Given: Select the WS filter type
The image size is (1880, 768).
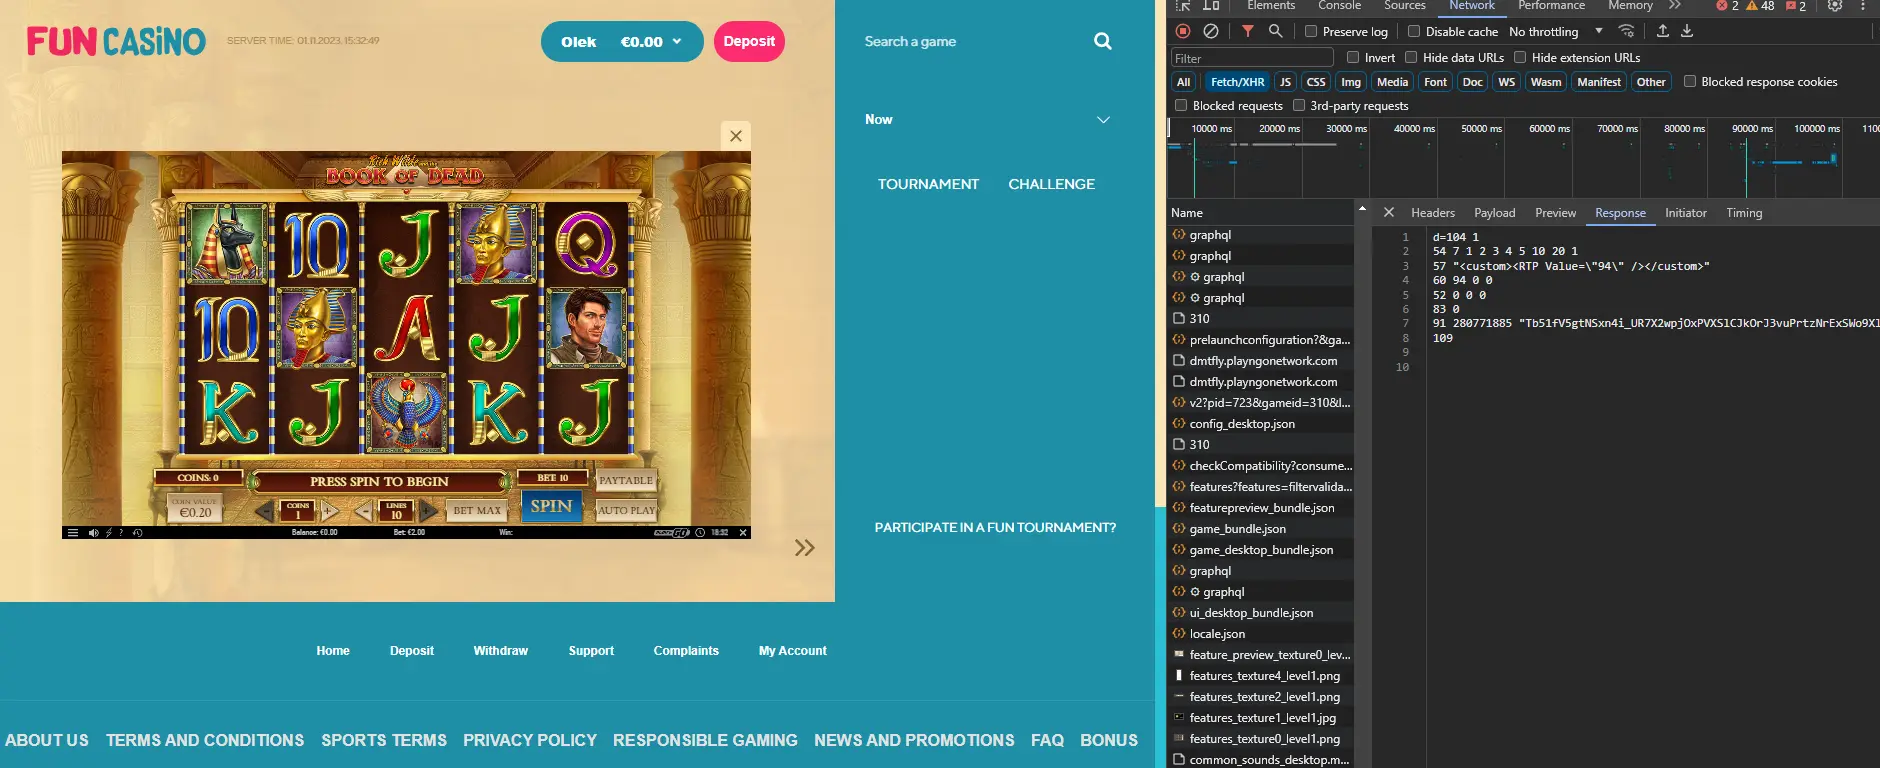Looking at the screenshot, I should [x=1506, y=82].
